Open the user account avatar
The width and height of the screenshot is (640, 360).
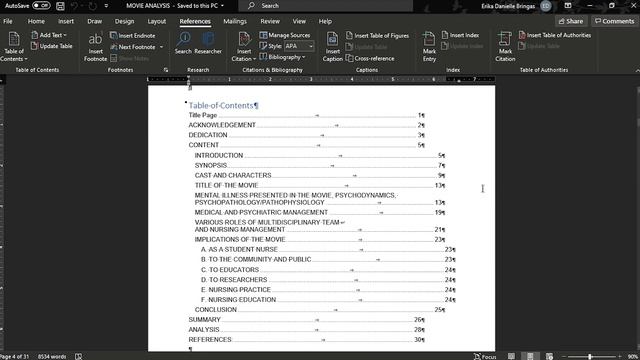click(546, 6)
